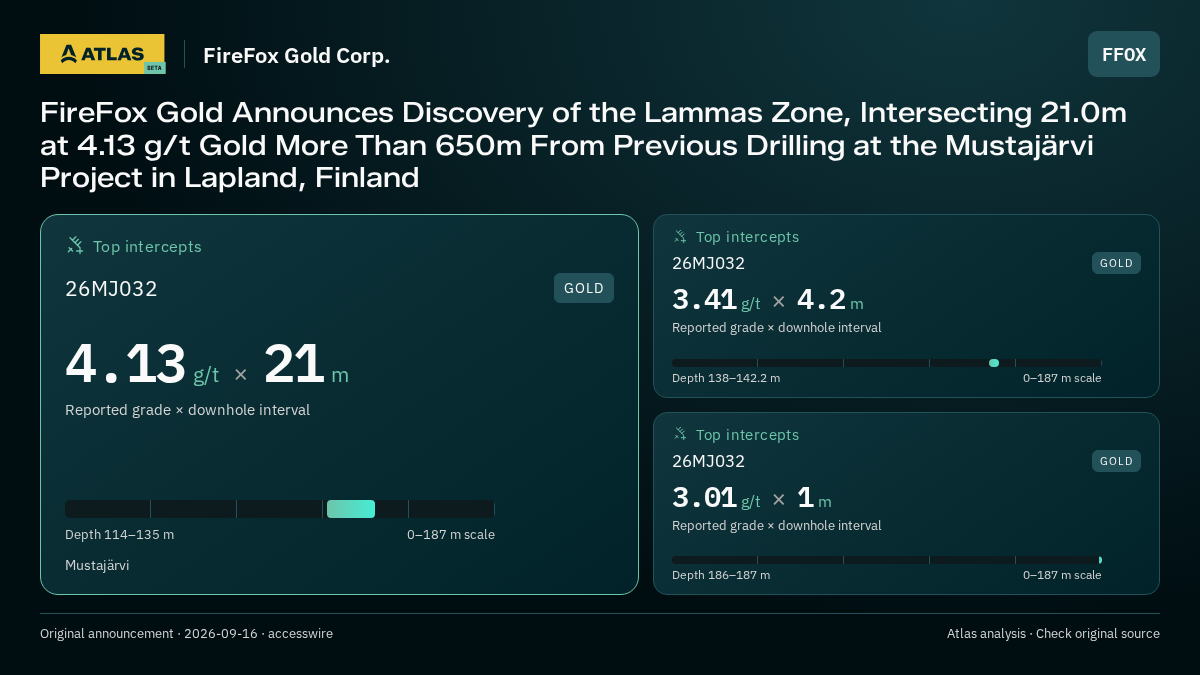Viewport: 1200px width, 675px height.
Task: Click the Depth 186–187 m label
Action: pos(721,575)
